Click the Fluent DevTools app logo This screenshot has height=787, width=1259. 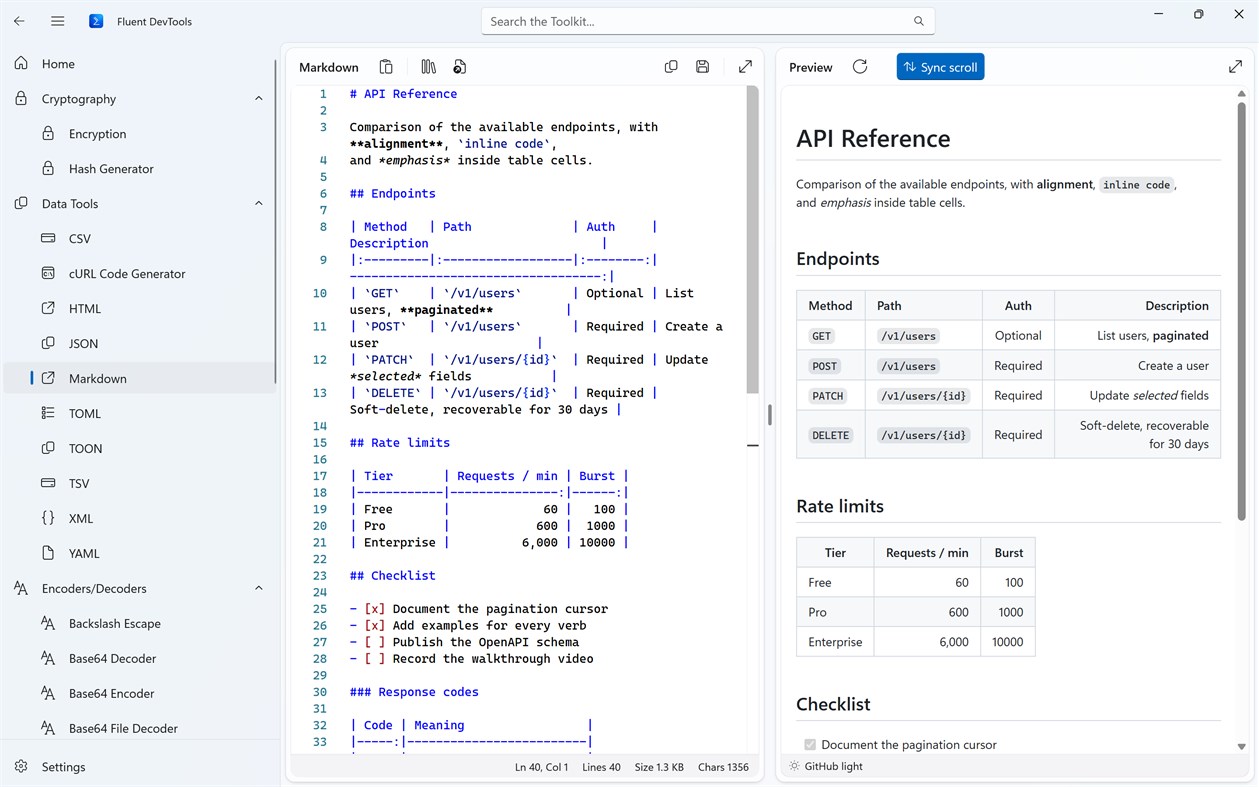click(x=96, y=21)
